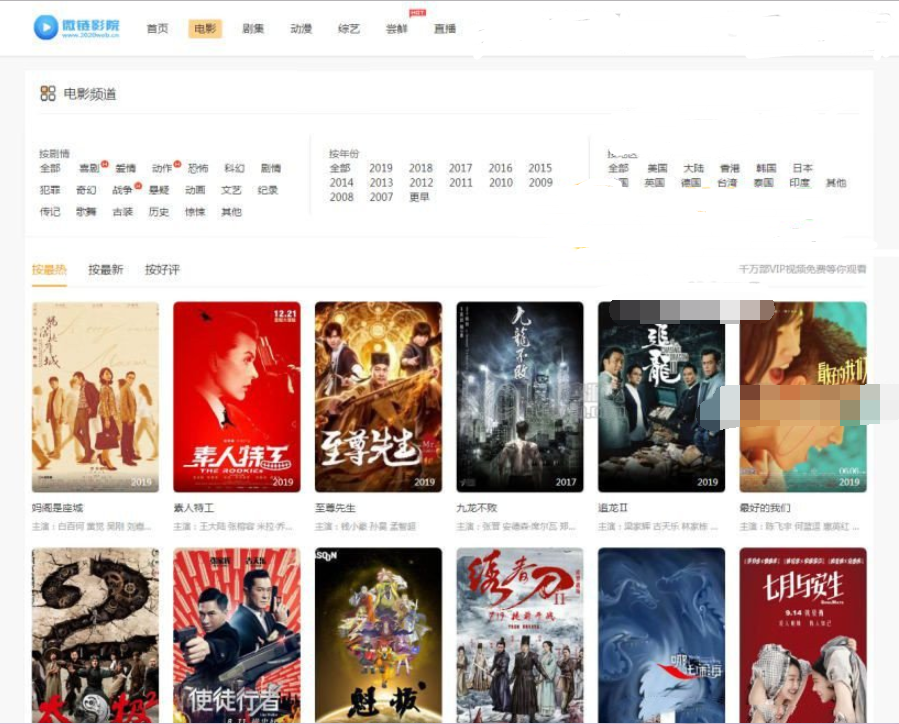
Task: Switch to the 剧集 navigation tab
Action: click(x=253, y=29)
